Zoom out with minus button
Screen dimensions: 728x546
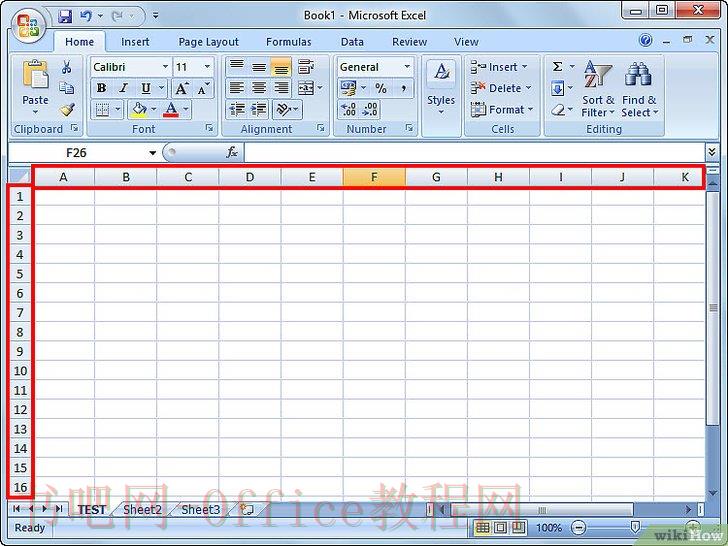578,528
